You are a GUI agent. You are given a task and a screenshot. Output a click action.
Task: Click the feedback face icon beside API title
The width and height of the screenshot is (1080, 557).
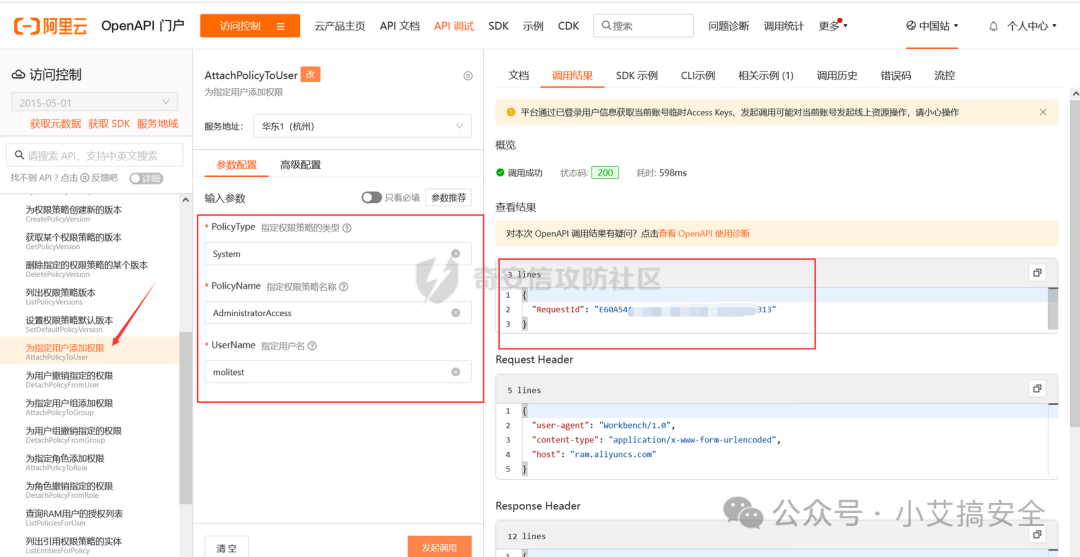pyautogui.click(x=468, y=76)
